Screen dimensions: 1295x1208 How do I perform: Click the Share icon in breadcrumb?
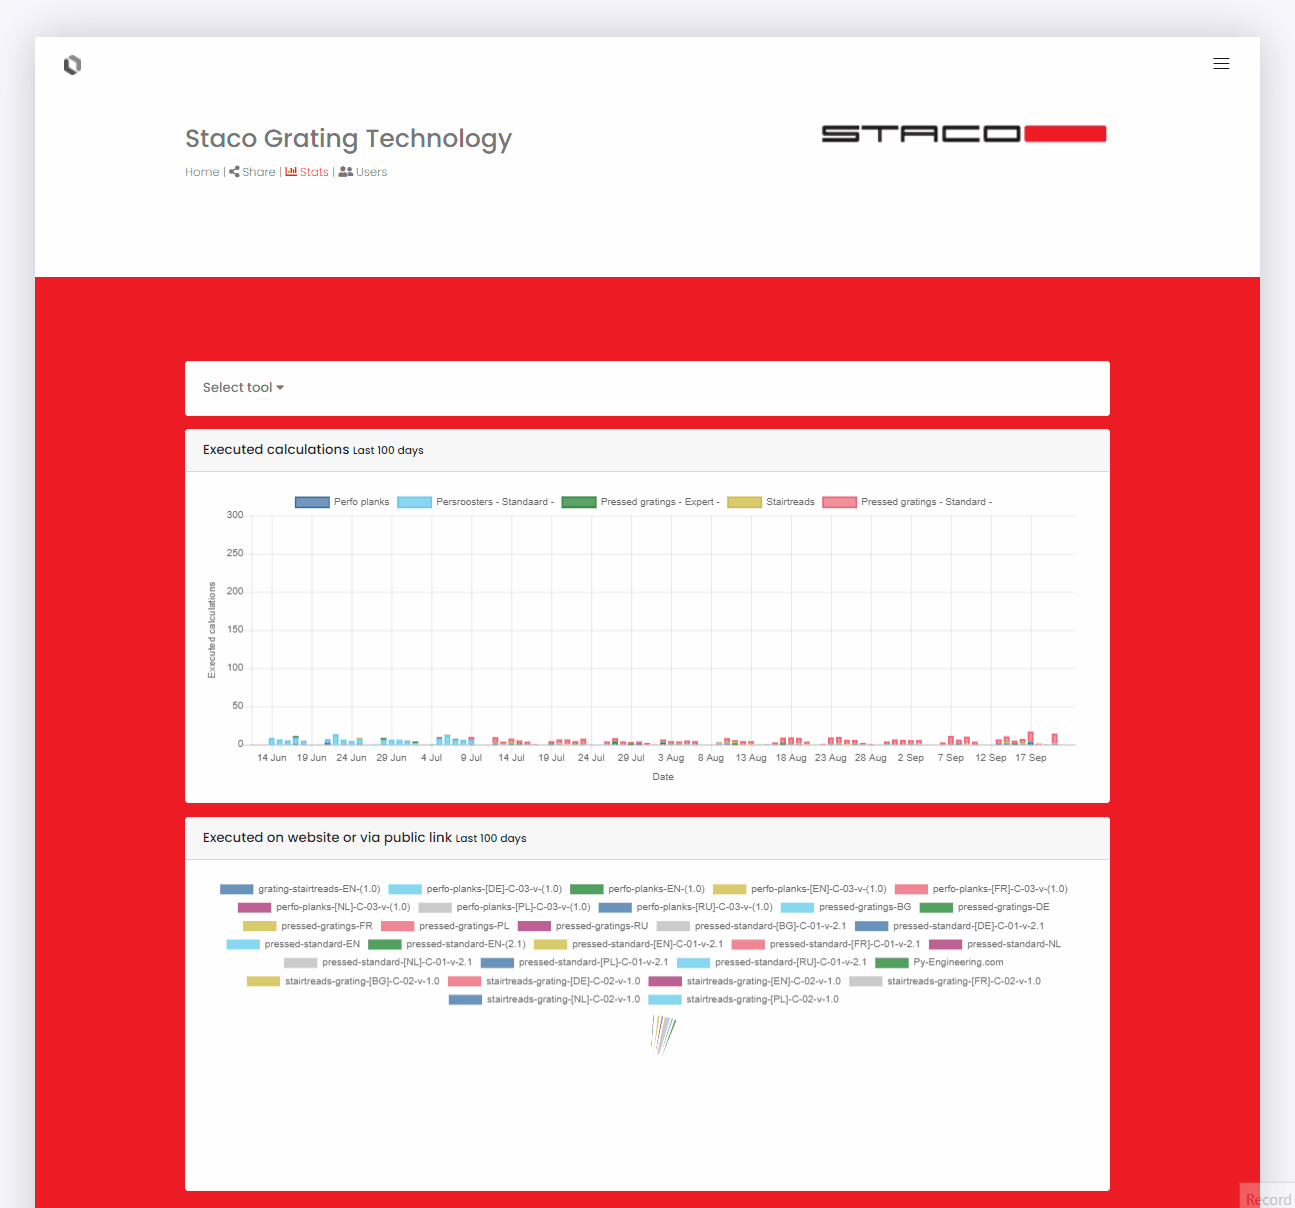click(234, 172)
